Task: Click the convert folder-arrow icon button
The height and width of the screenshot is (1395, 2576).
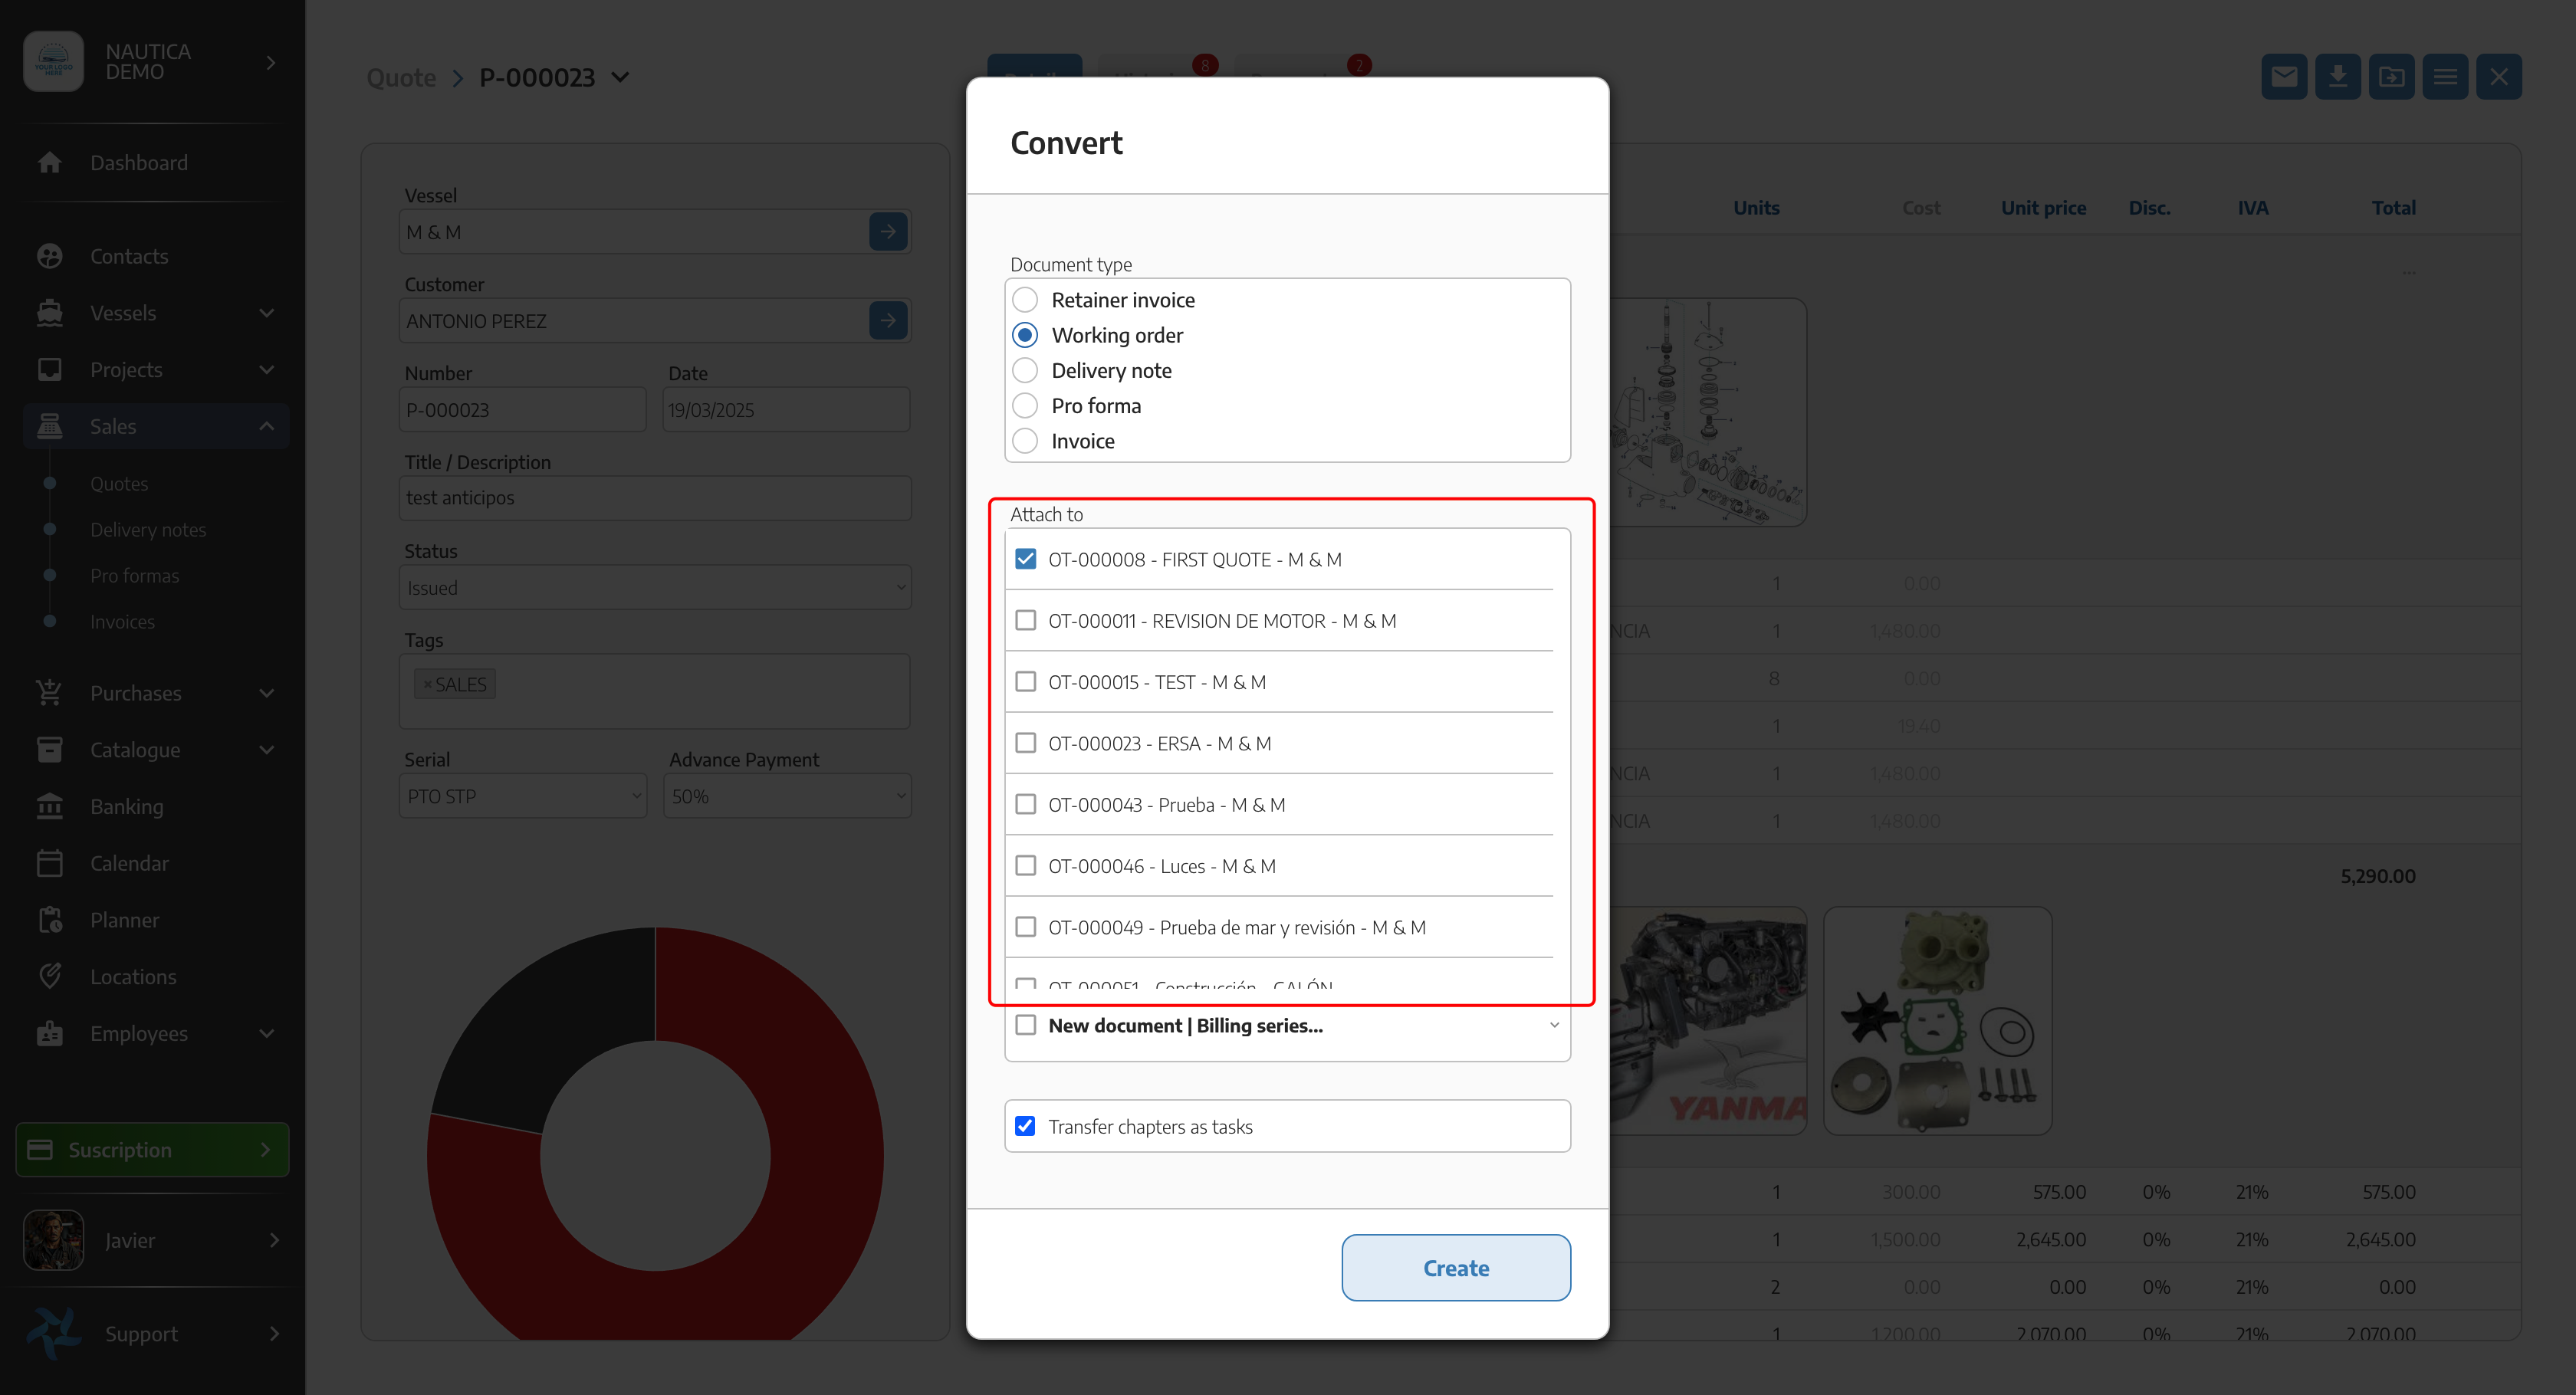Action: coord(2391,77)
